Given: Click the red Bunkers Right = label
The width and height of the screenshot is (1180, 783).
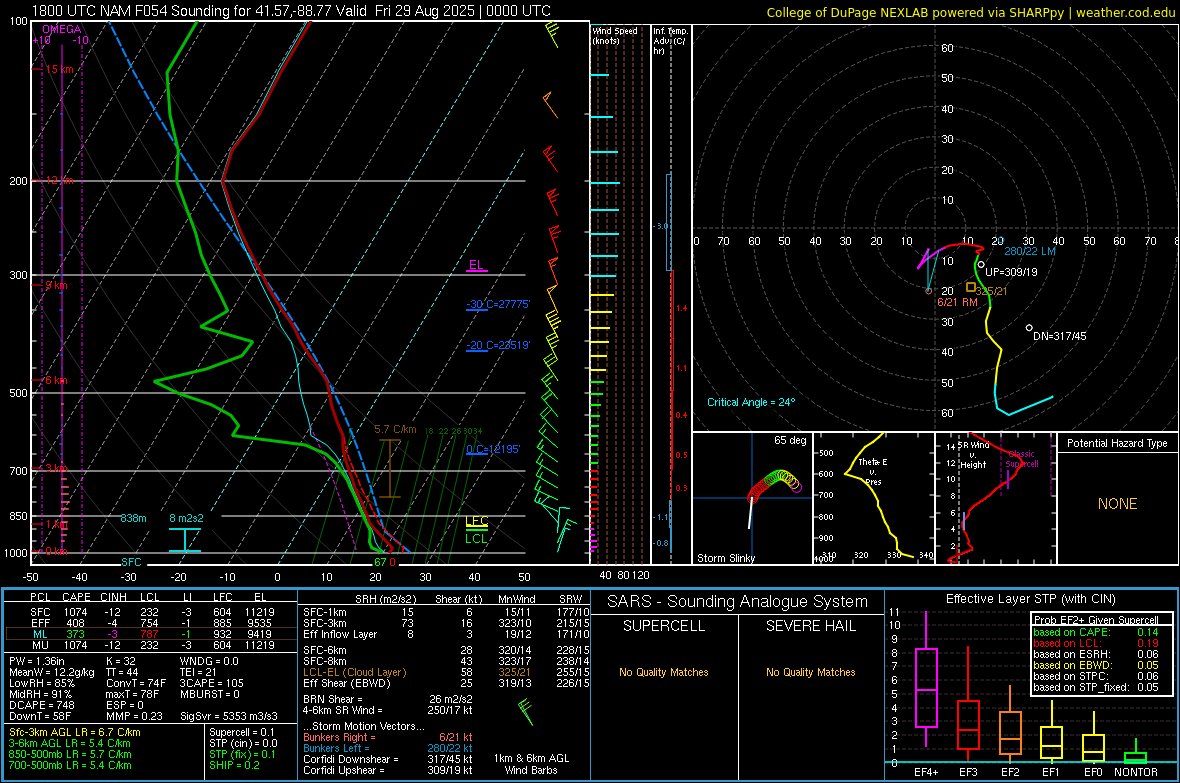Looking at the screenshot, I should (x=339, y=737).
